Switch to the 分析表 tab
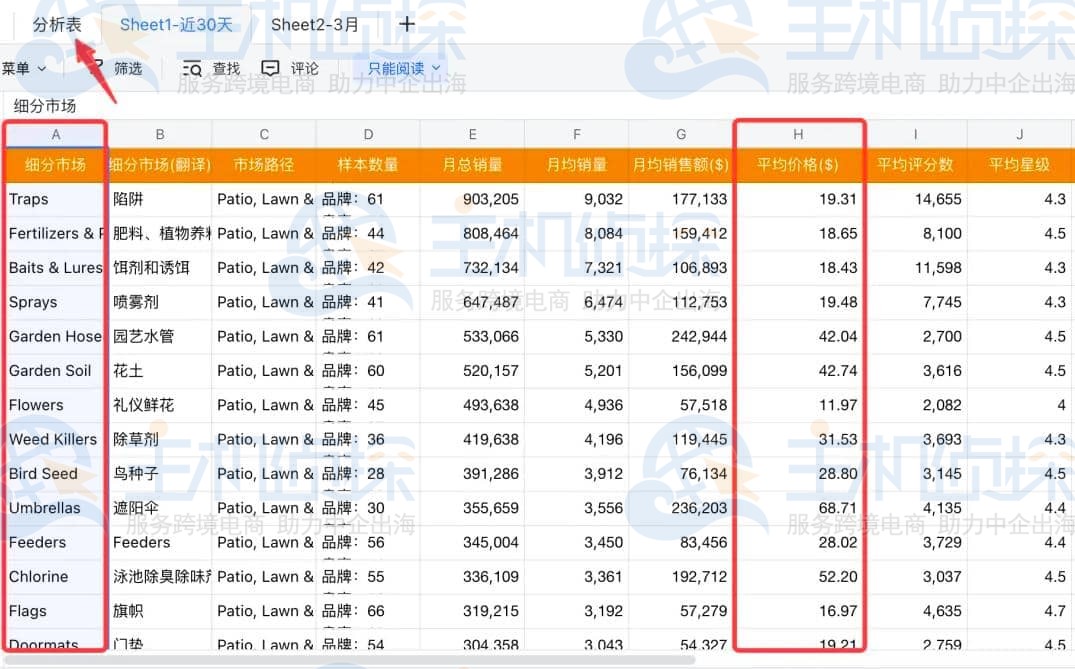1075x669 pixels. coord(57,25)
